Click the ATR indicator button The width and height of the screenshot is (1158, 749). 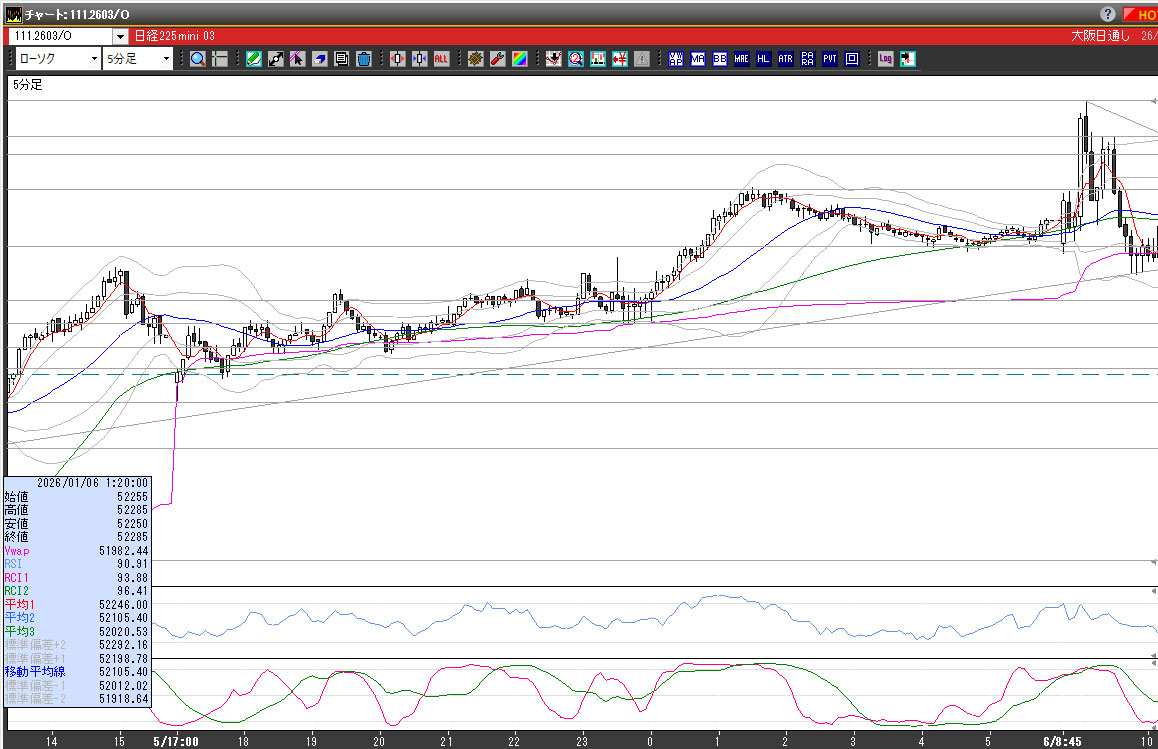coord(785,59)
